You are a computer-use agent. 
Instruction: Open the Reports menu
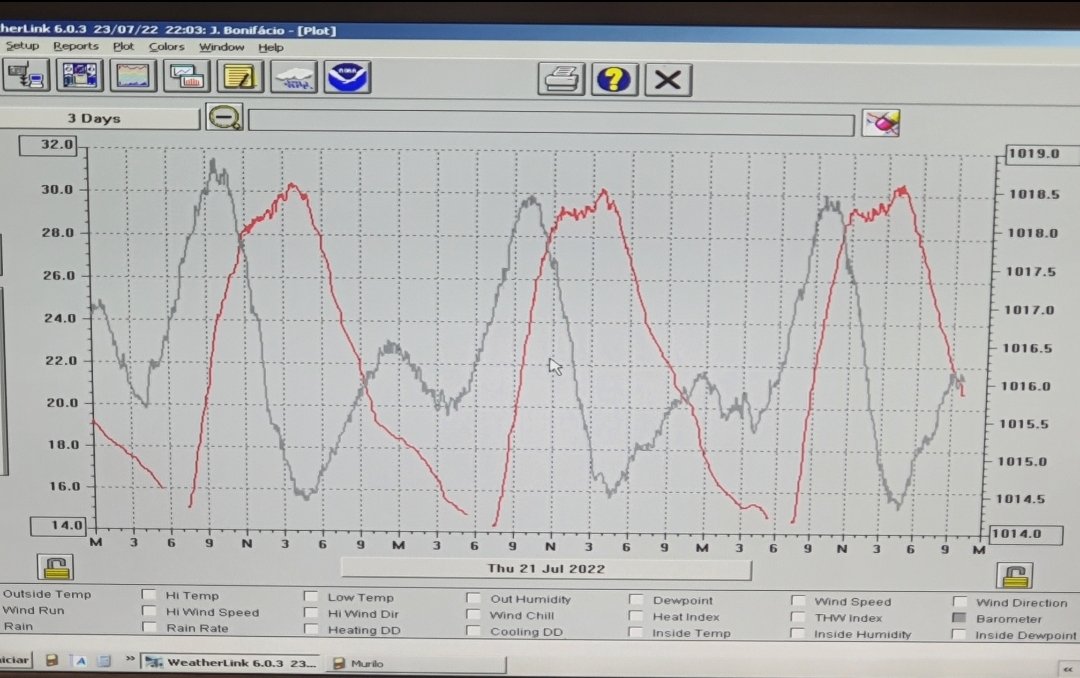[76, 46]
